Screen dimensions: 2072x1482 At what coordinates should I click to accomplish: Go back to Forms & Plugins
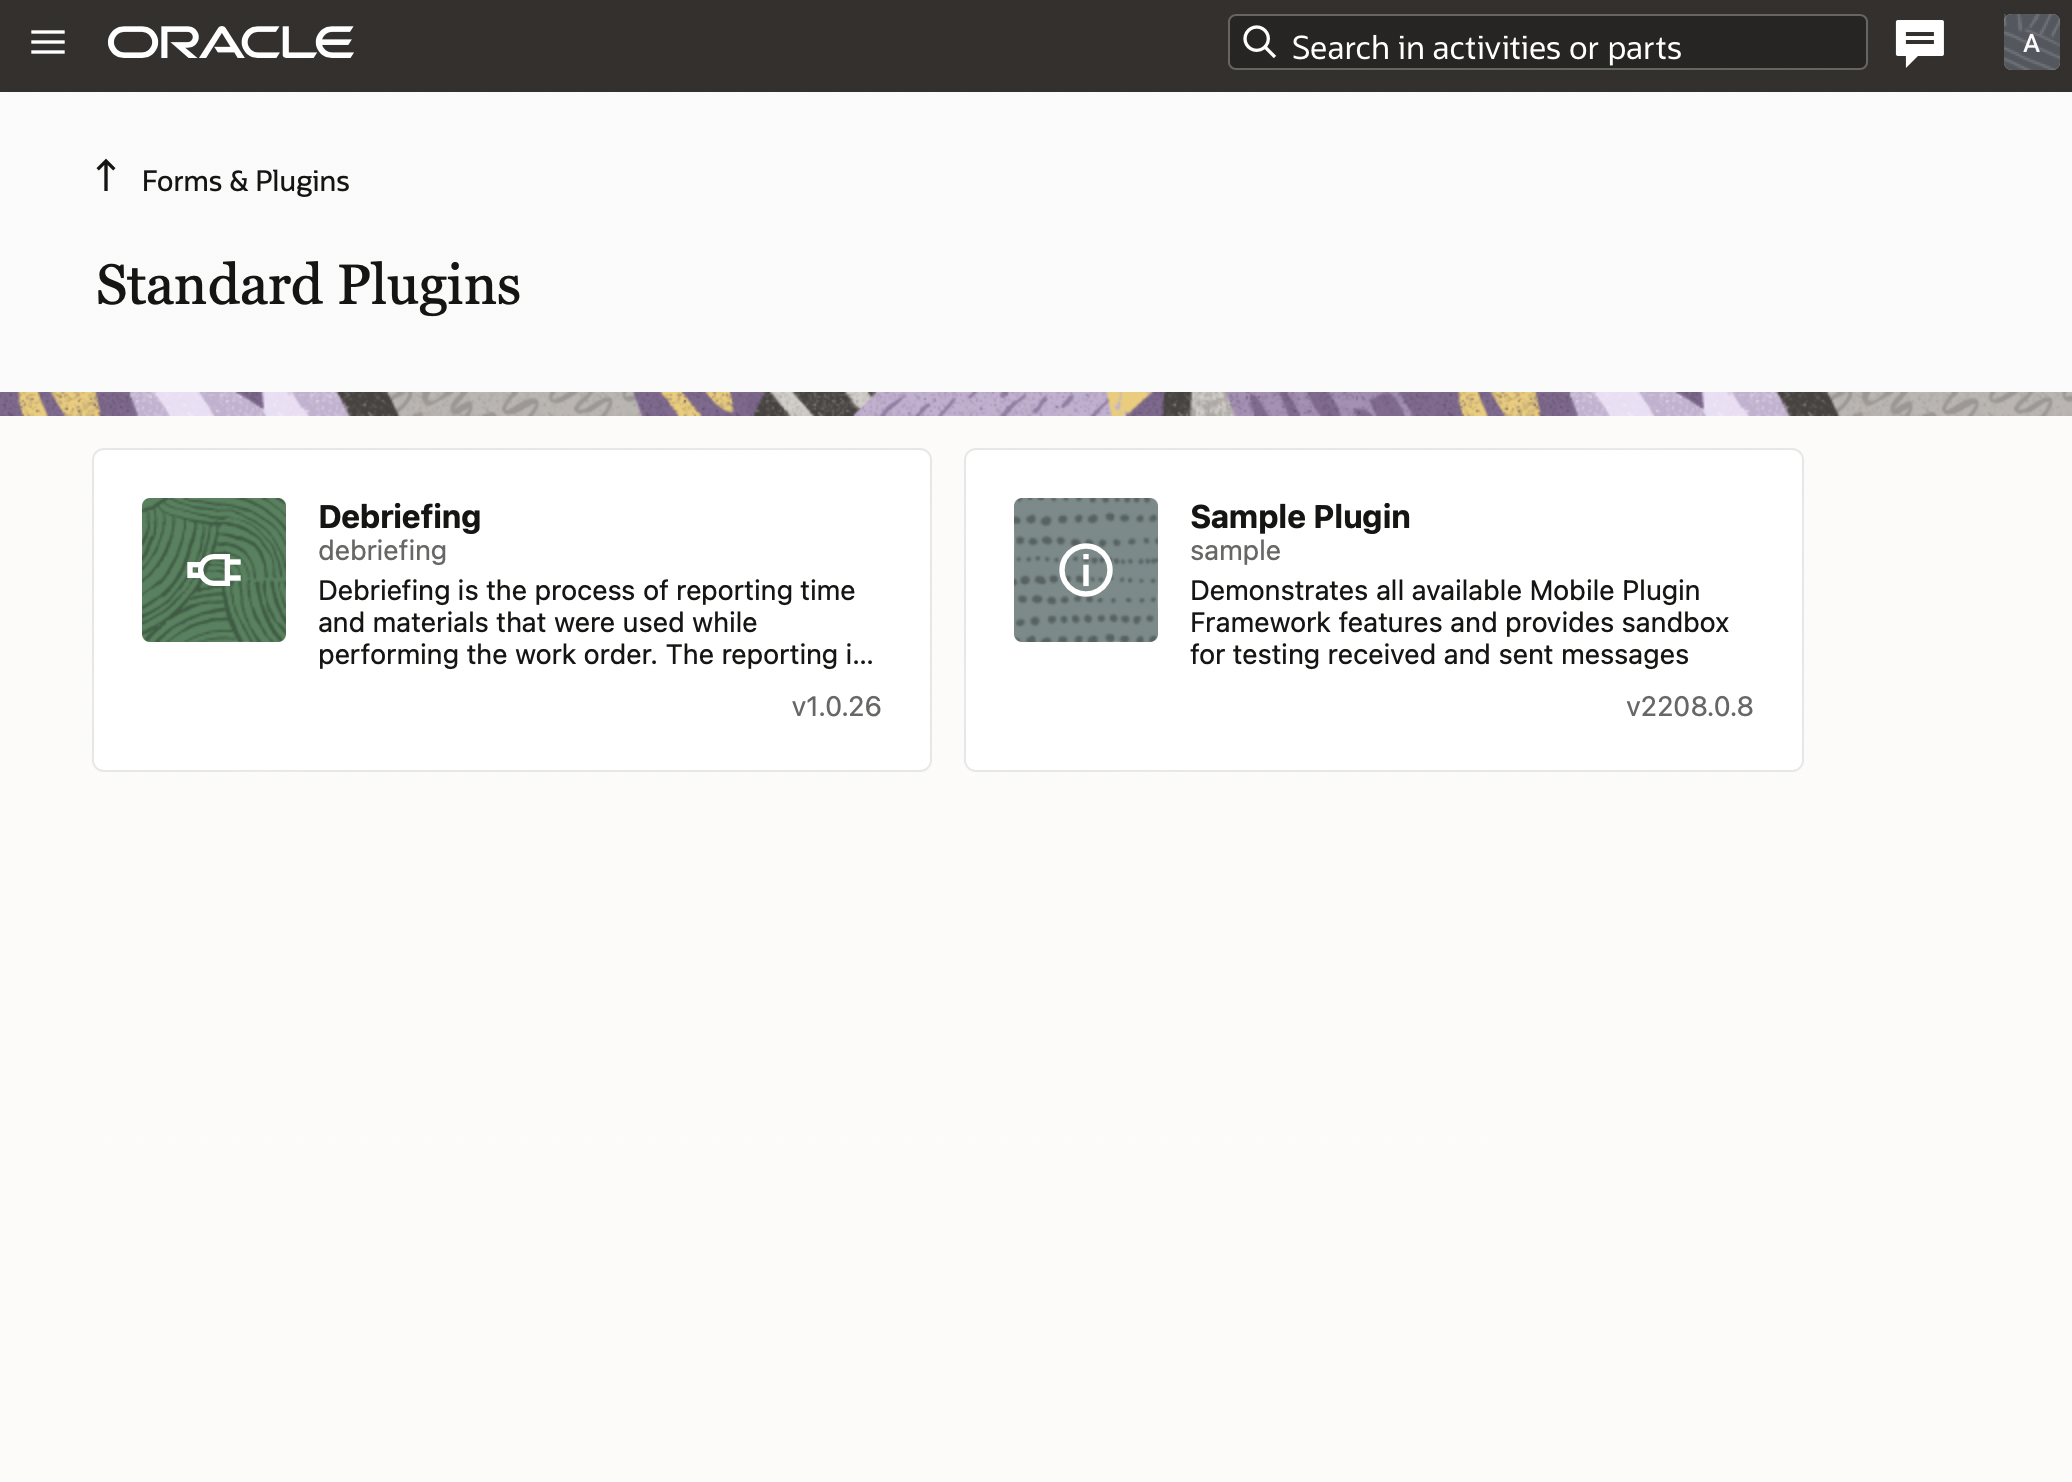point(245,181)
